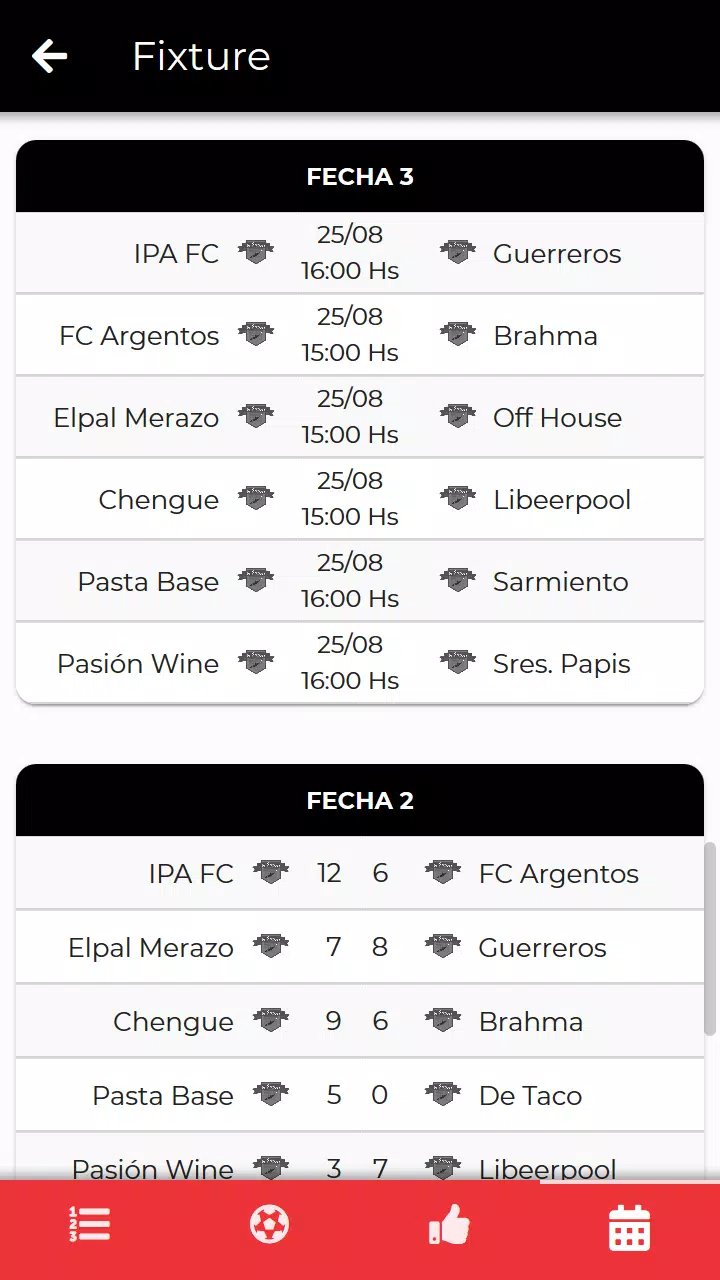This screenshot has height=1280, width=720.
Task: Select the De Taco team name
Action: tap(530, 1096)
